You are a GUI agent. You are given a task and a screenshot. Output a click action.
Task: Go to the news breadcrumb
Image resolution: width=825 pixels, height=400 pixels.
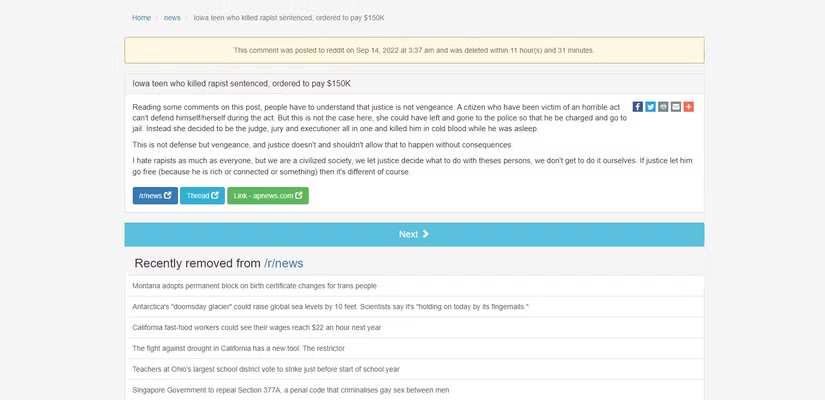[172, 18]
